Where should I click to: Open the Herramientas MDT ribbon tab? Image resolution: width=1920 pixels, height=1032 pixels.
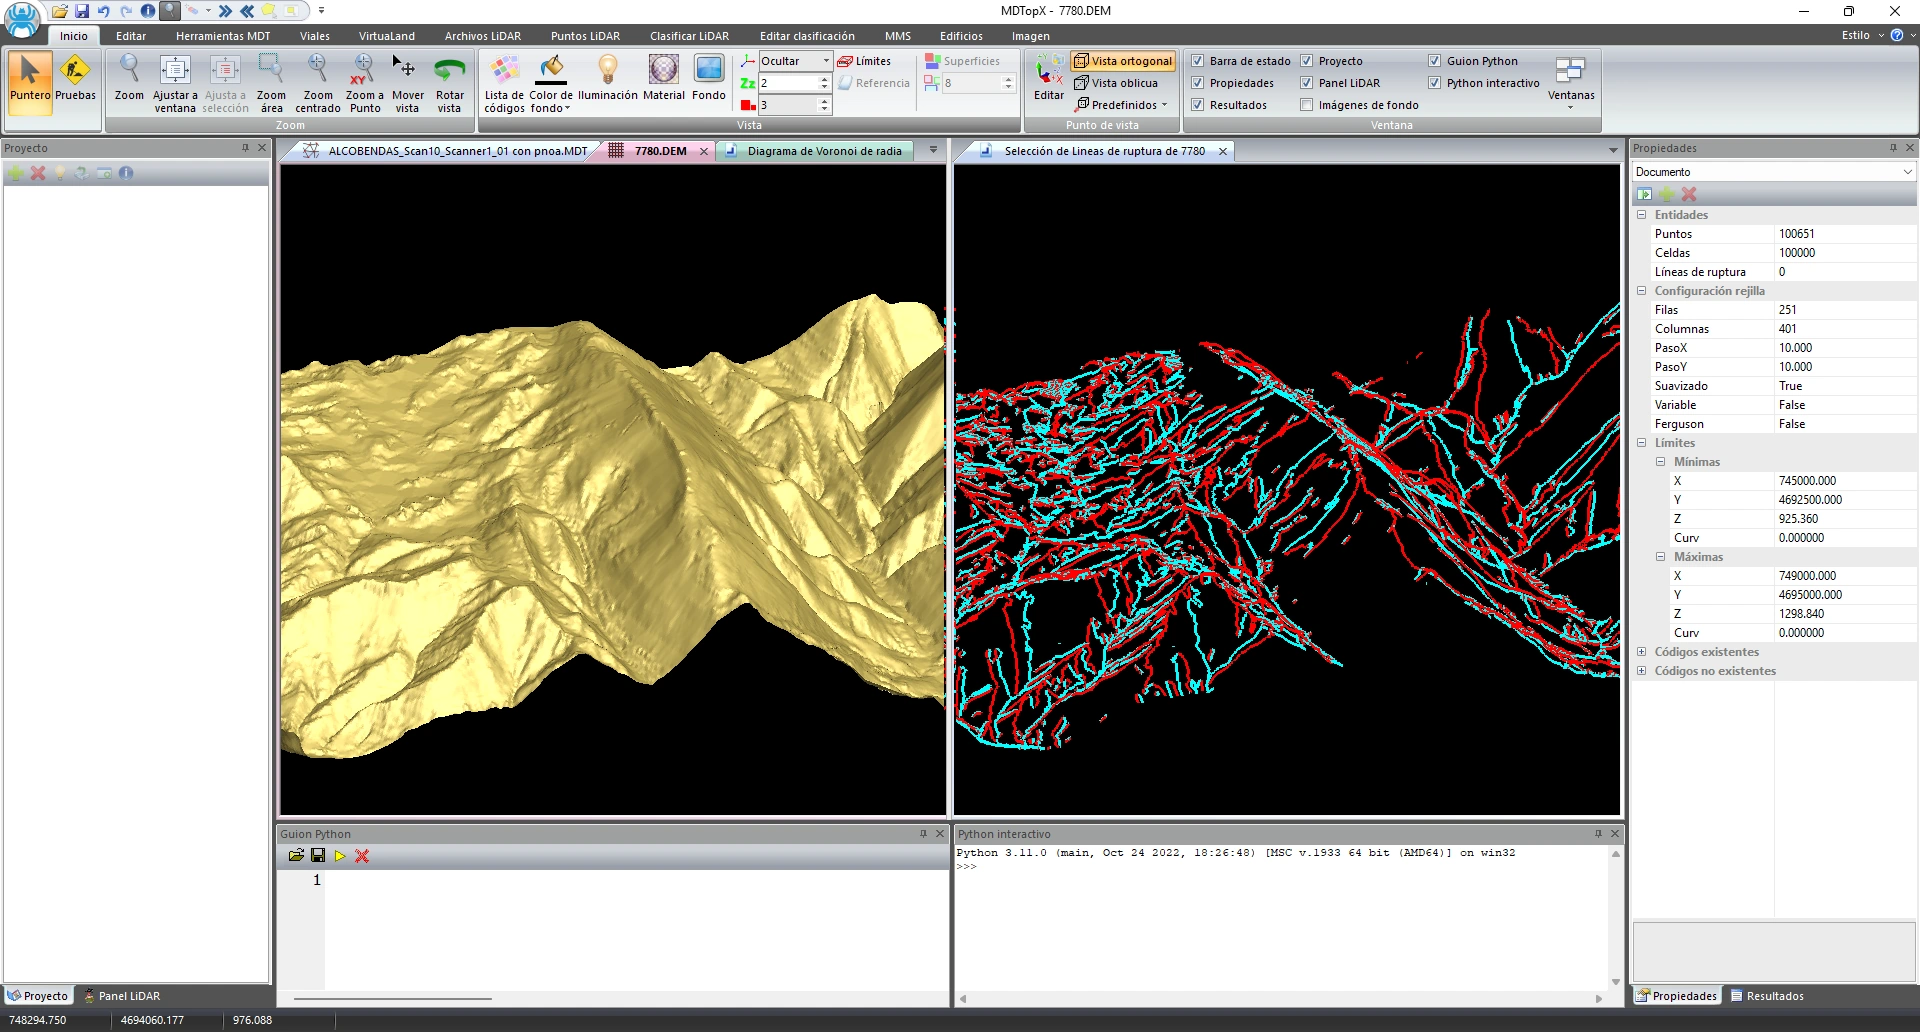pos(223,36)
